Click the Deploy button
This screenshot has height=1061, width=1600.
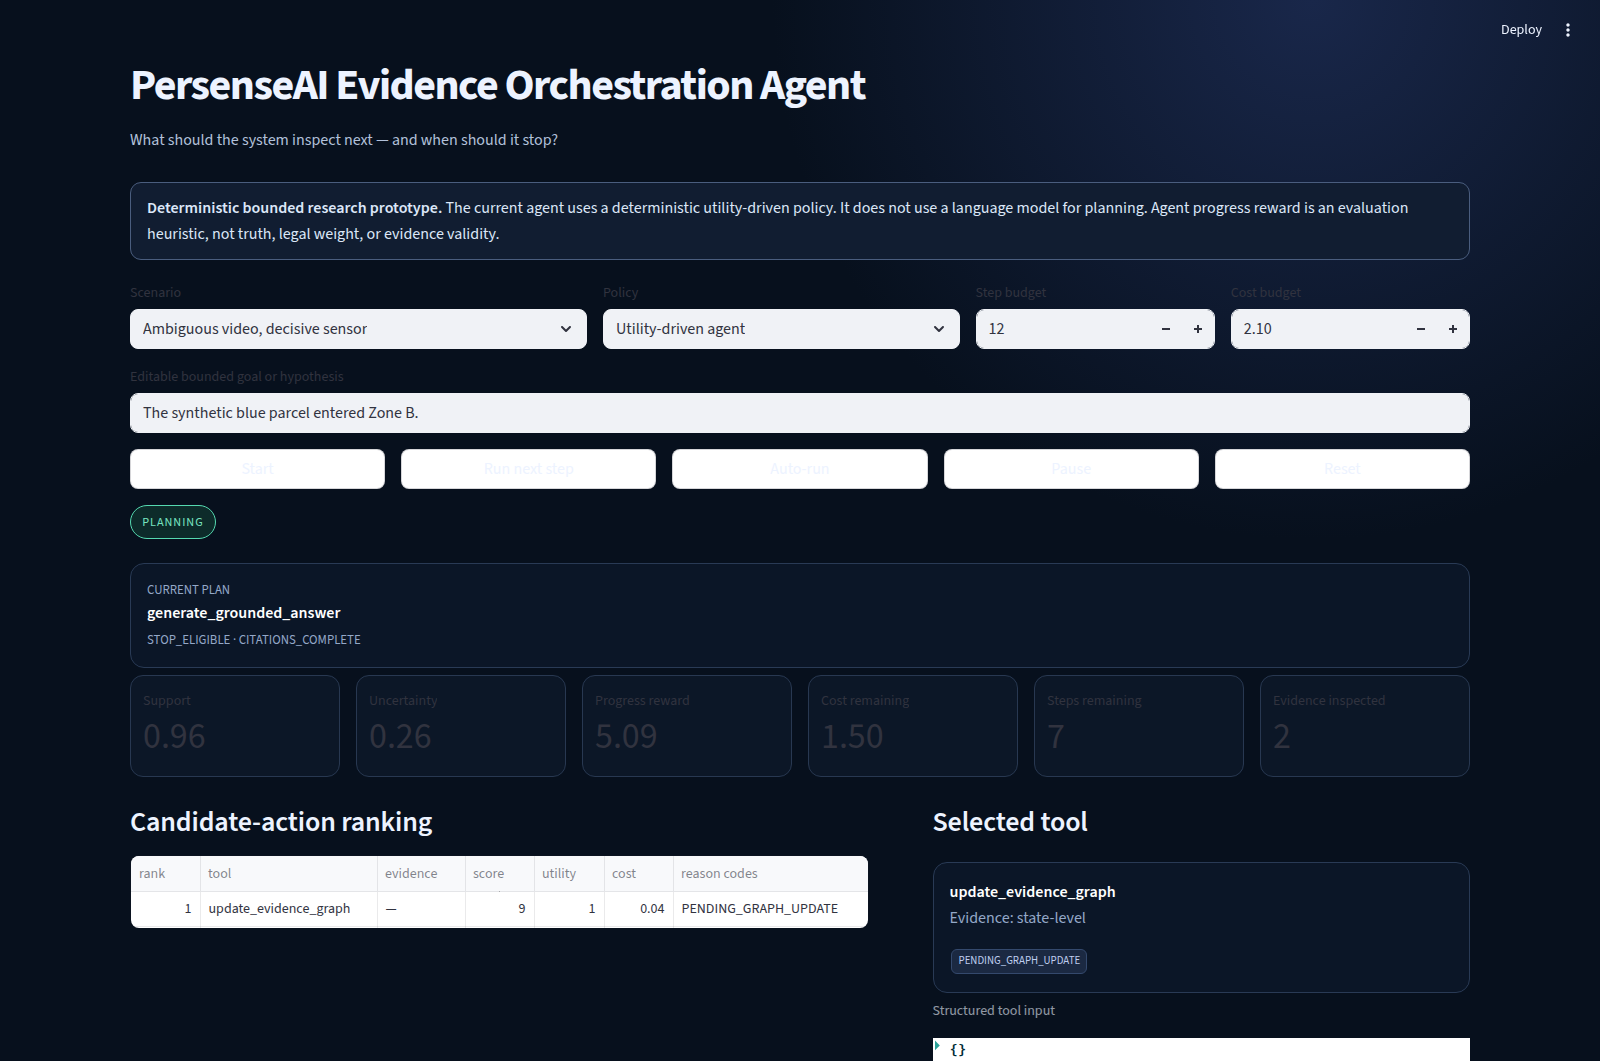(x=1521, y=30)
